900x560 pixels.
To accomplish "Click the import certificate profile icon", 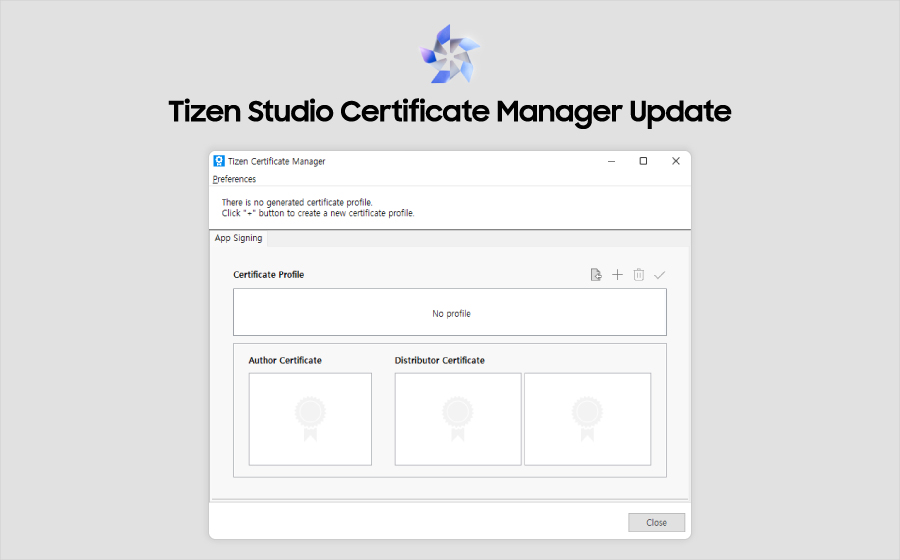I will [596, 275].
